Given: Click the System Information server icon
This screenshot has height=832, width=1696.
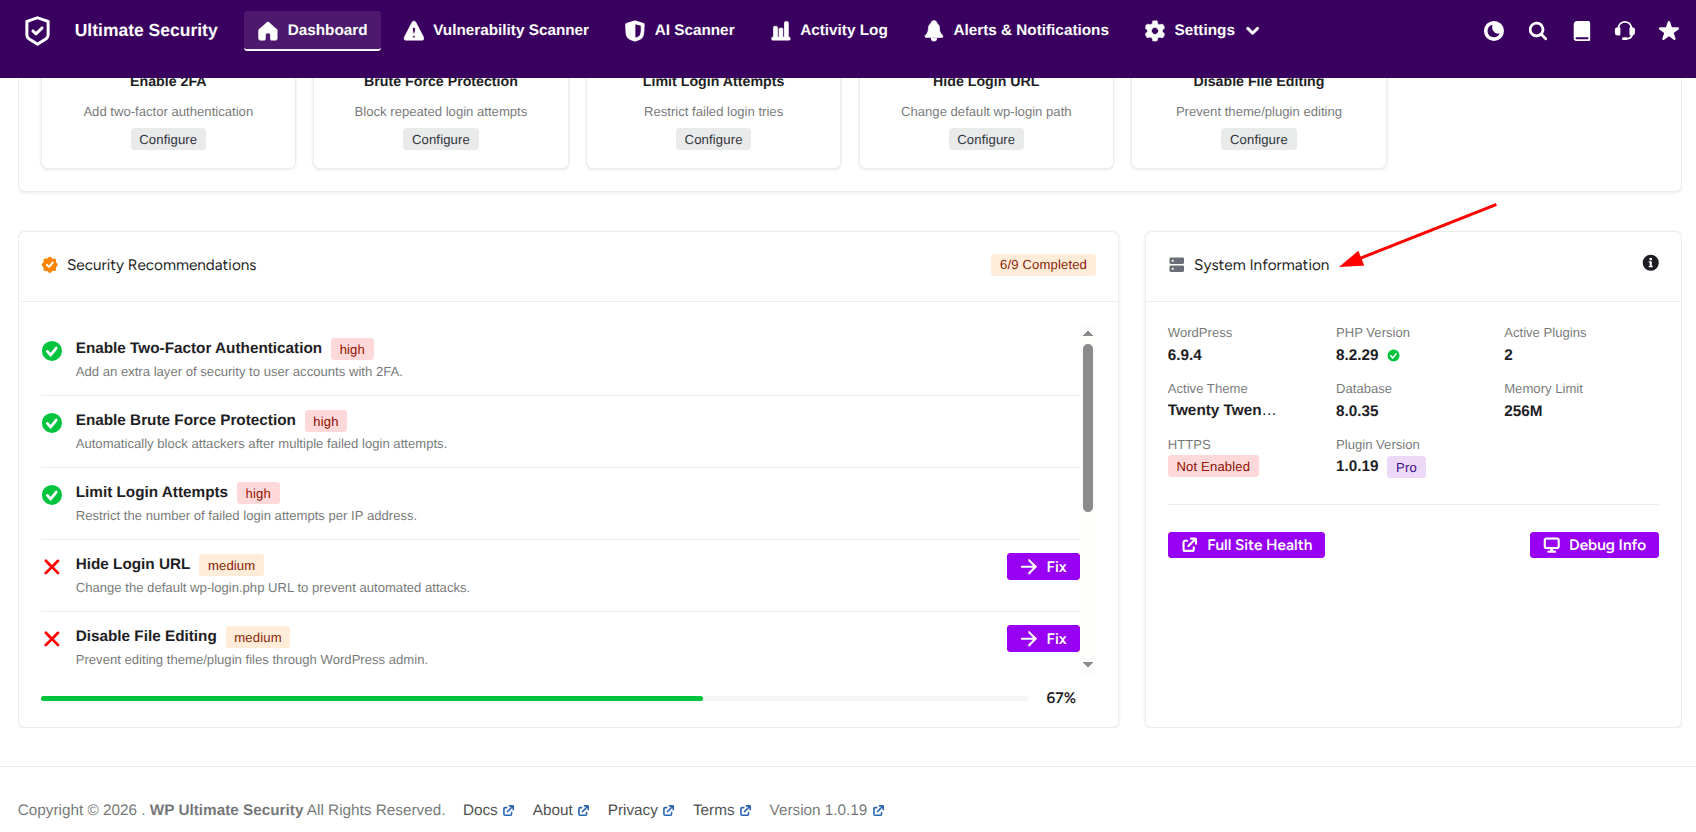Looking at the screenshot, I should tap(1177, 265).
